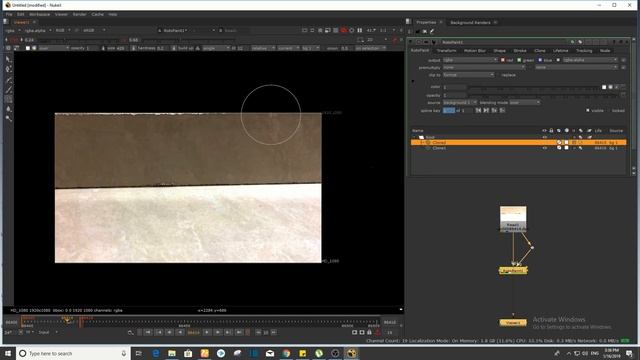Viewport: 640px width, 360px height.
Task: Open the rgba channel dropdown in viewer
Action: [x=13, y=31]
